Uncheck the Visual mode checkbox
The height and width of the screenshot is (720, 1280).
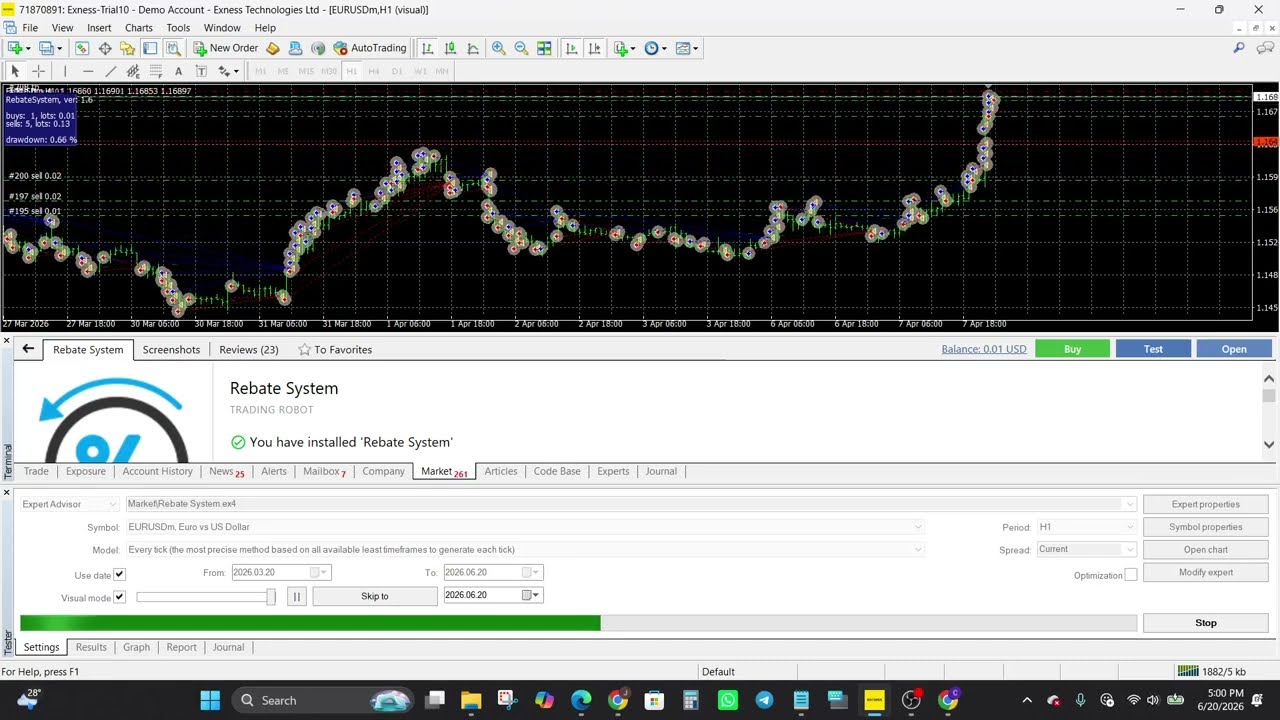click(119, 598)
